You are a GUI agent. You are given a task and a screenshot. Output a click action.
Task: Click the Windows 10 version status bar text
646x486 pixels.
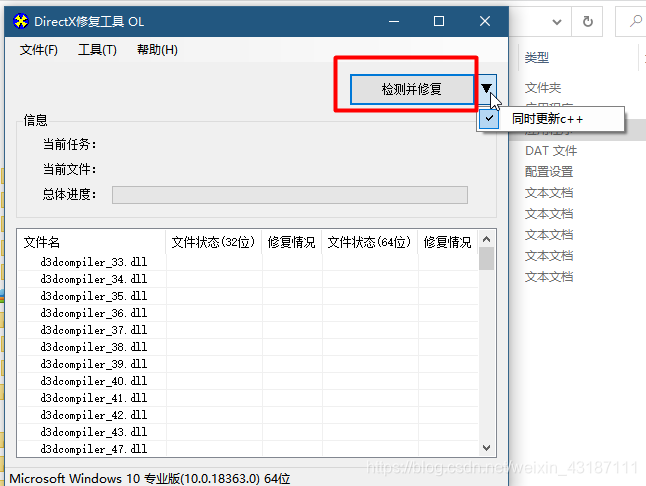pyautogui.click(x=150, y=479)
